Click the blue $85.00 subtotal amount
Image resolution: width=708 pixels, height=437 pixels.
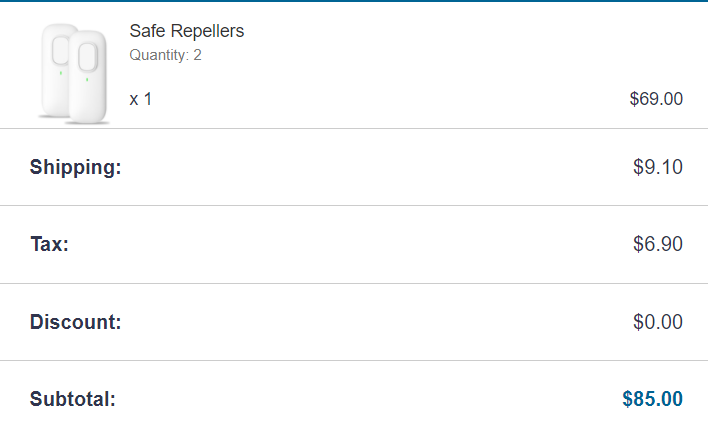tap(652, 399)
